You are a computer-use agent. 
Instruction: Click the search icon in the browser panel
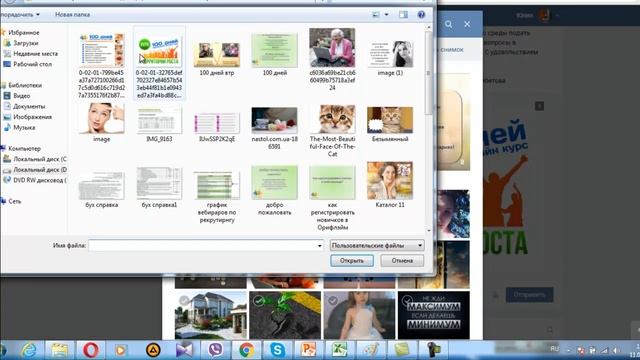pos(449,24)
